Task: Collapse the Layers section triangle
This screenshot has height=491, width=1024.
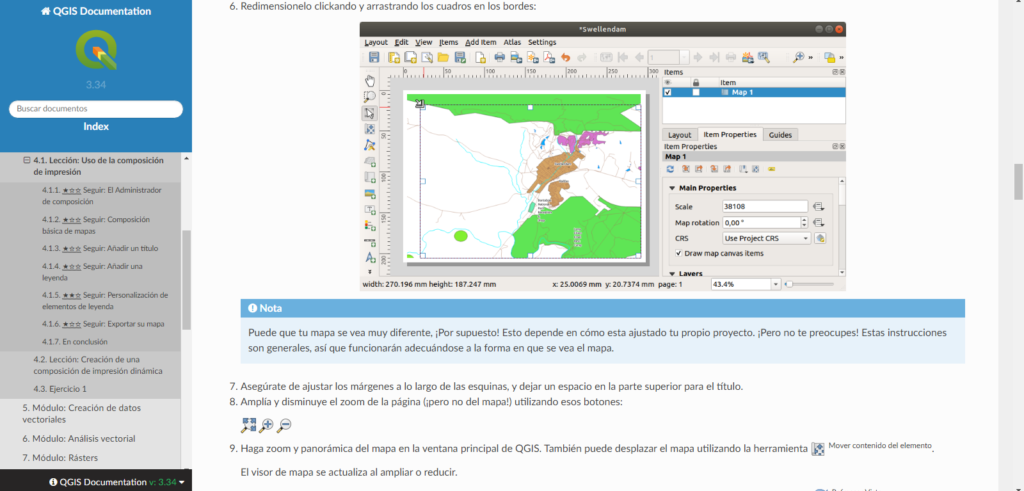Action: click(672, 274)
